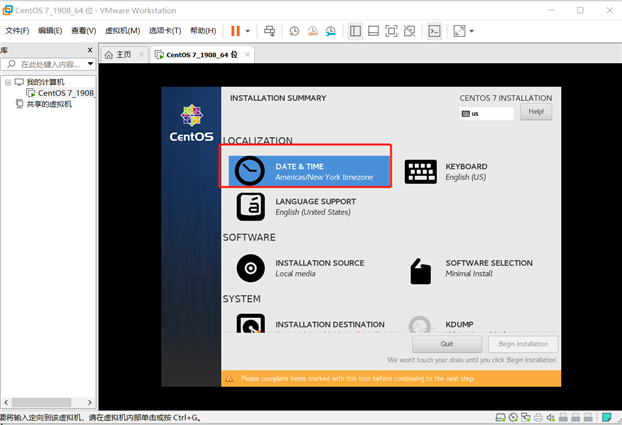Open the library search dropdown arrow
Image resolution: width=622 pixels, height=425 pixels.
point(90,63)
